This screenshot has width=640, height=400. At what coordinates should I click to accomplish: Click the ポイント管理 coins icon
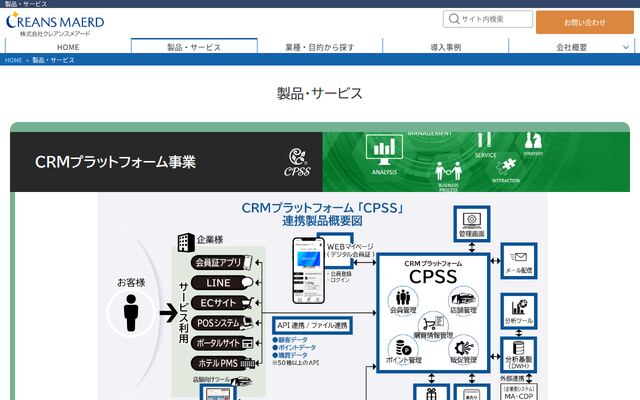[x=403, y=347]
